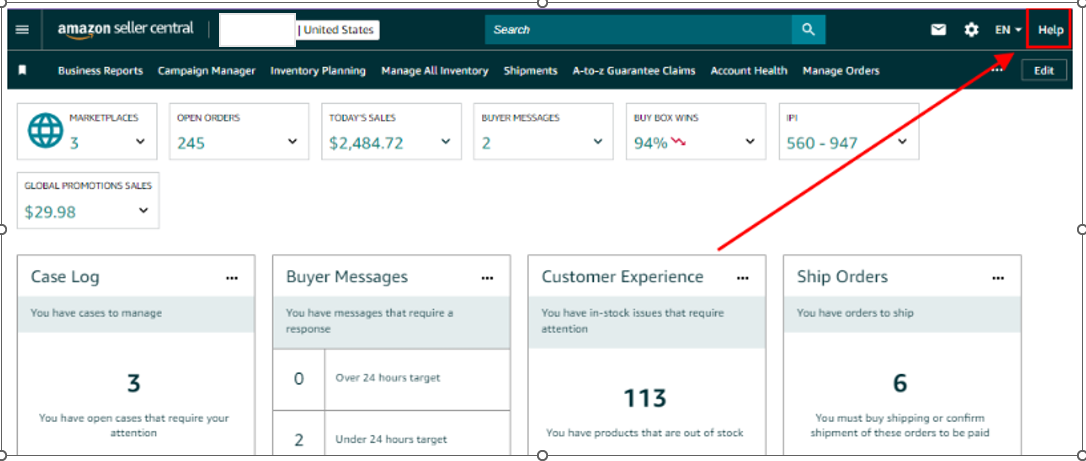Viewport: 1086px width, 461px height.
Task: Open the hamburger navigation menu
Action: pyautogui.click(x=22, y=30)
